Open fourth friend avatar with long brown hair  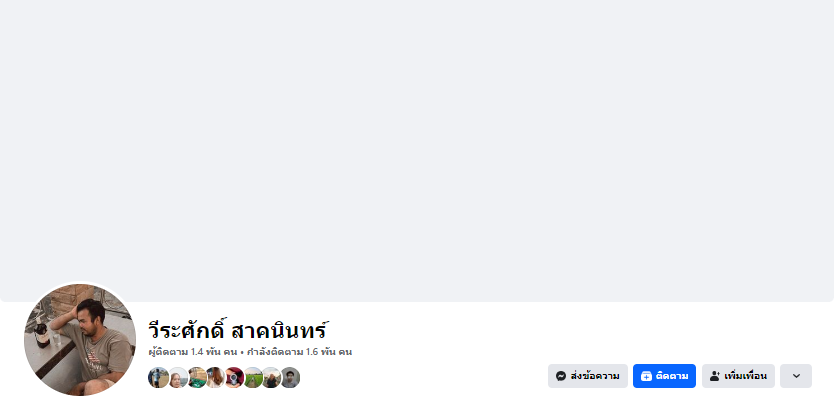pos(215,378)
